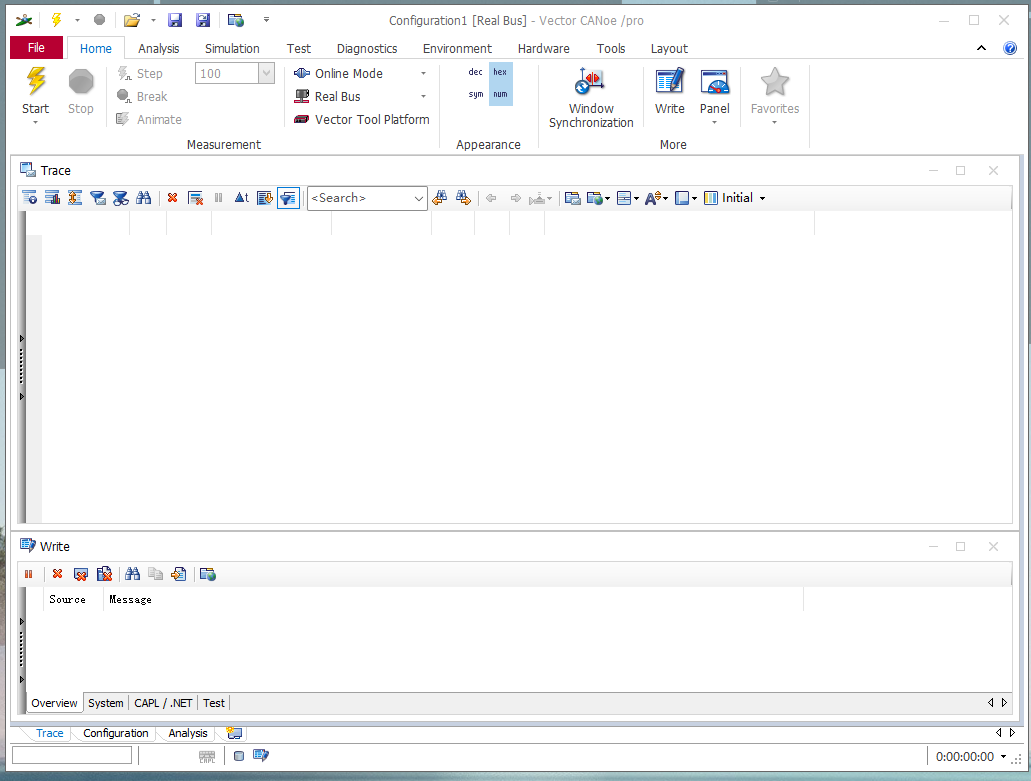The image size is (1031, 781).
Task: Collapse the ribbon with the up chevron
Action: pyautogui.click(x=981, y=48)
